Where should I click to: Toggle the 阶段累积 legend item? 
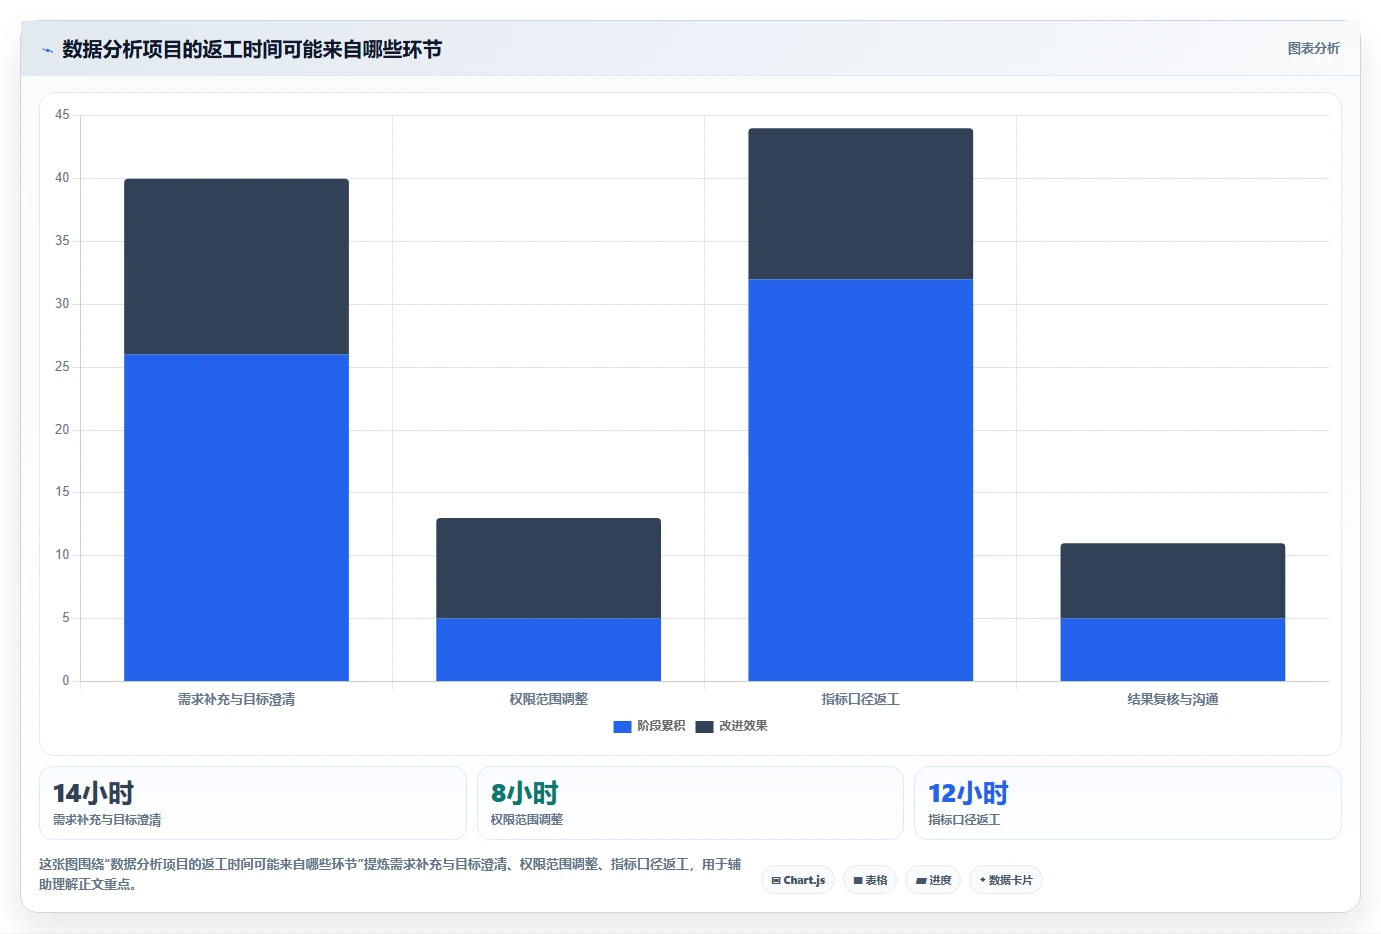[649, 726]
